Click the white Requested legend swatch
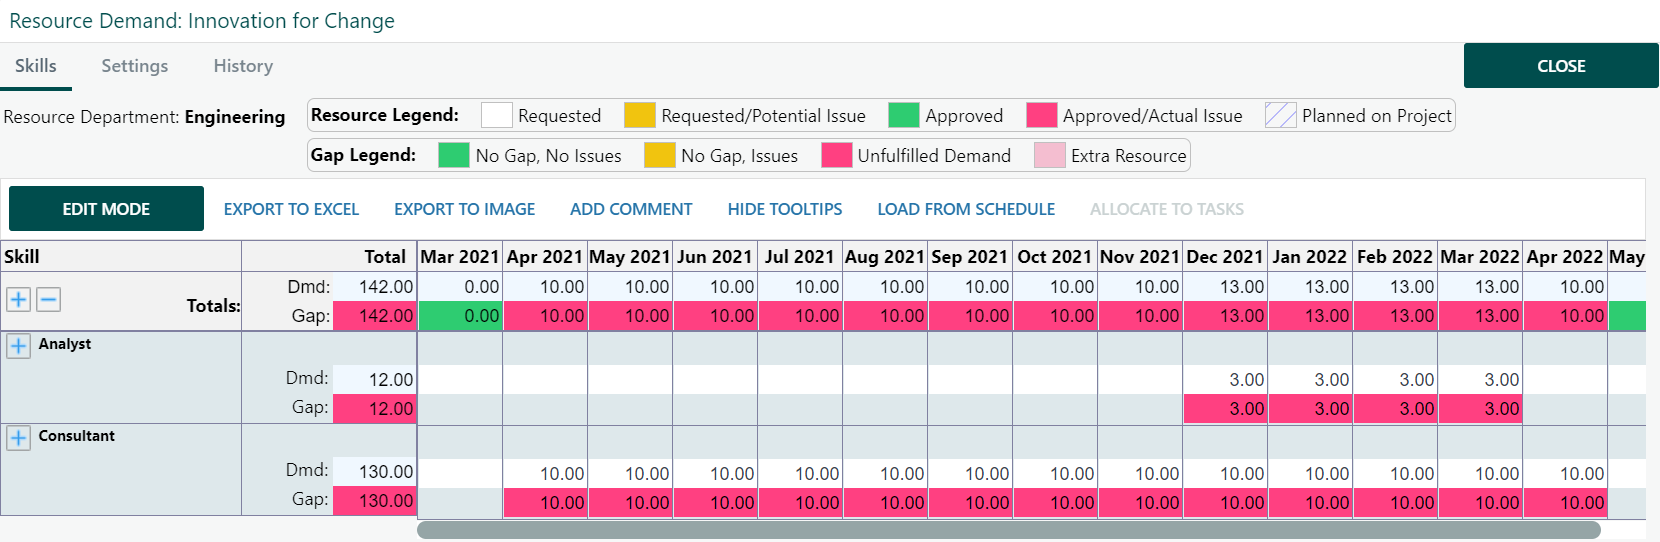Viewport: 1660px width, 542px height. [496, 115]
